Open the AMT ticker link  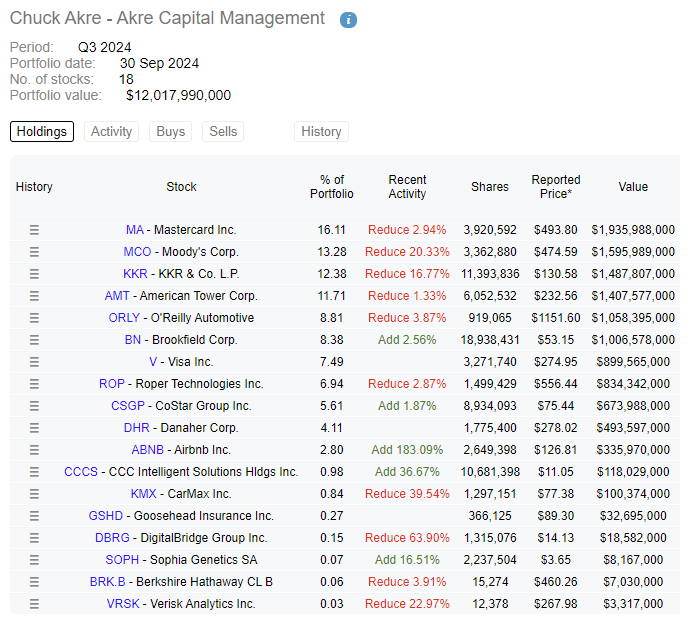(117, 296)
